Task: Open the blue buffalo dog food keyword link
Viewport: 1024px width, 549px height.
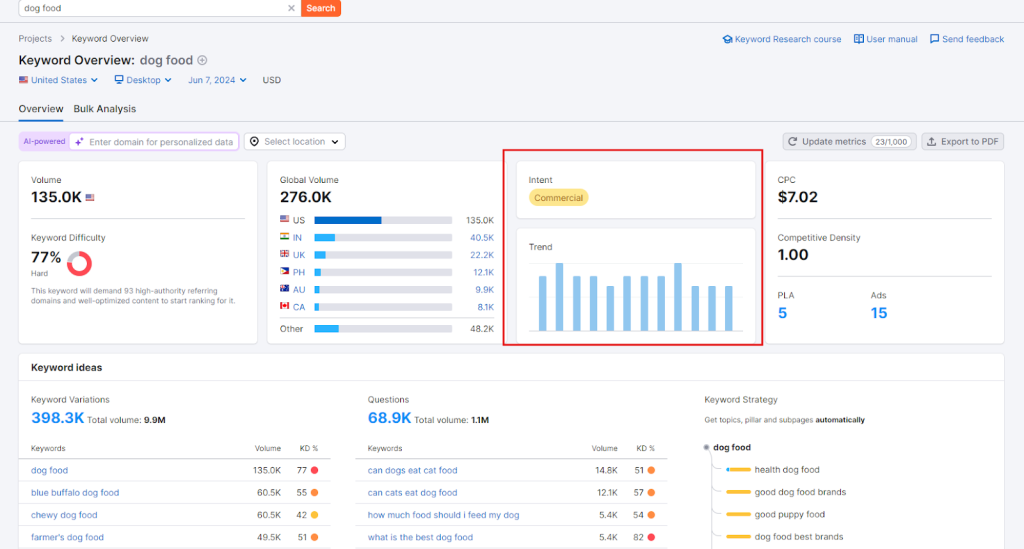Action: click(x=75, y=493)
